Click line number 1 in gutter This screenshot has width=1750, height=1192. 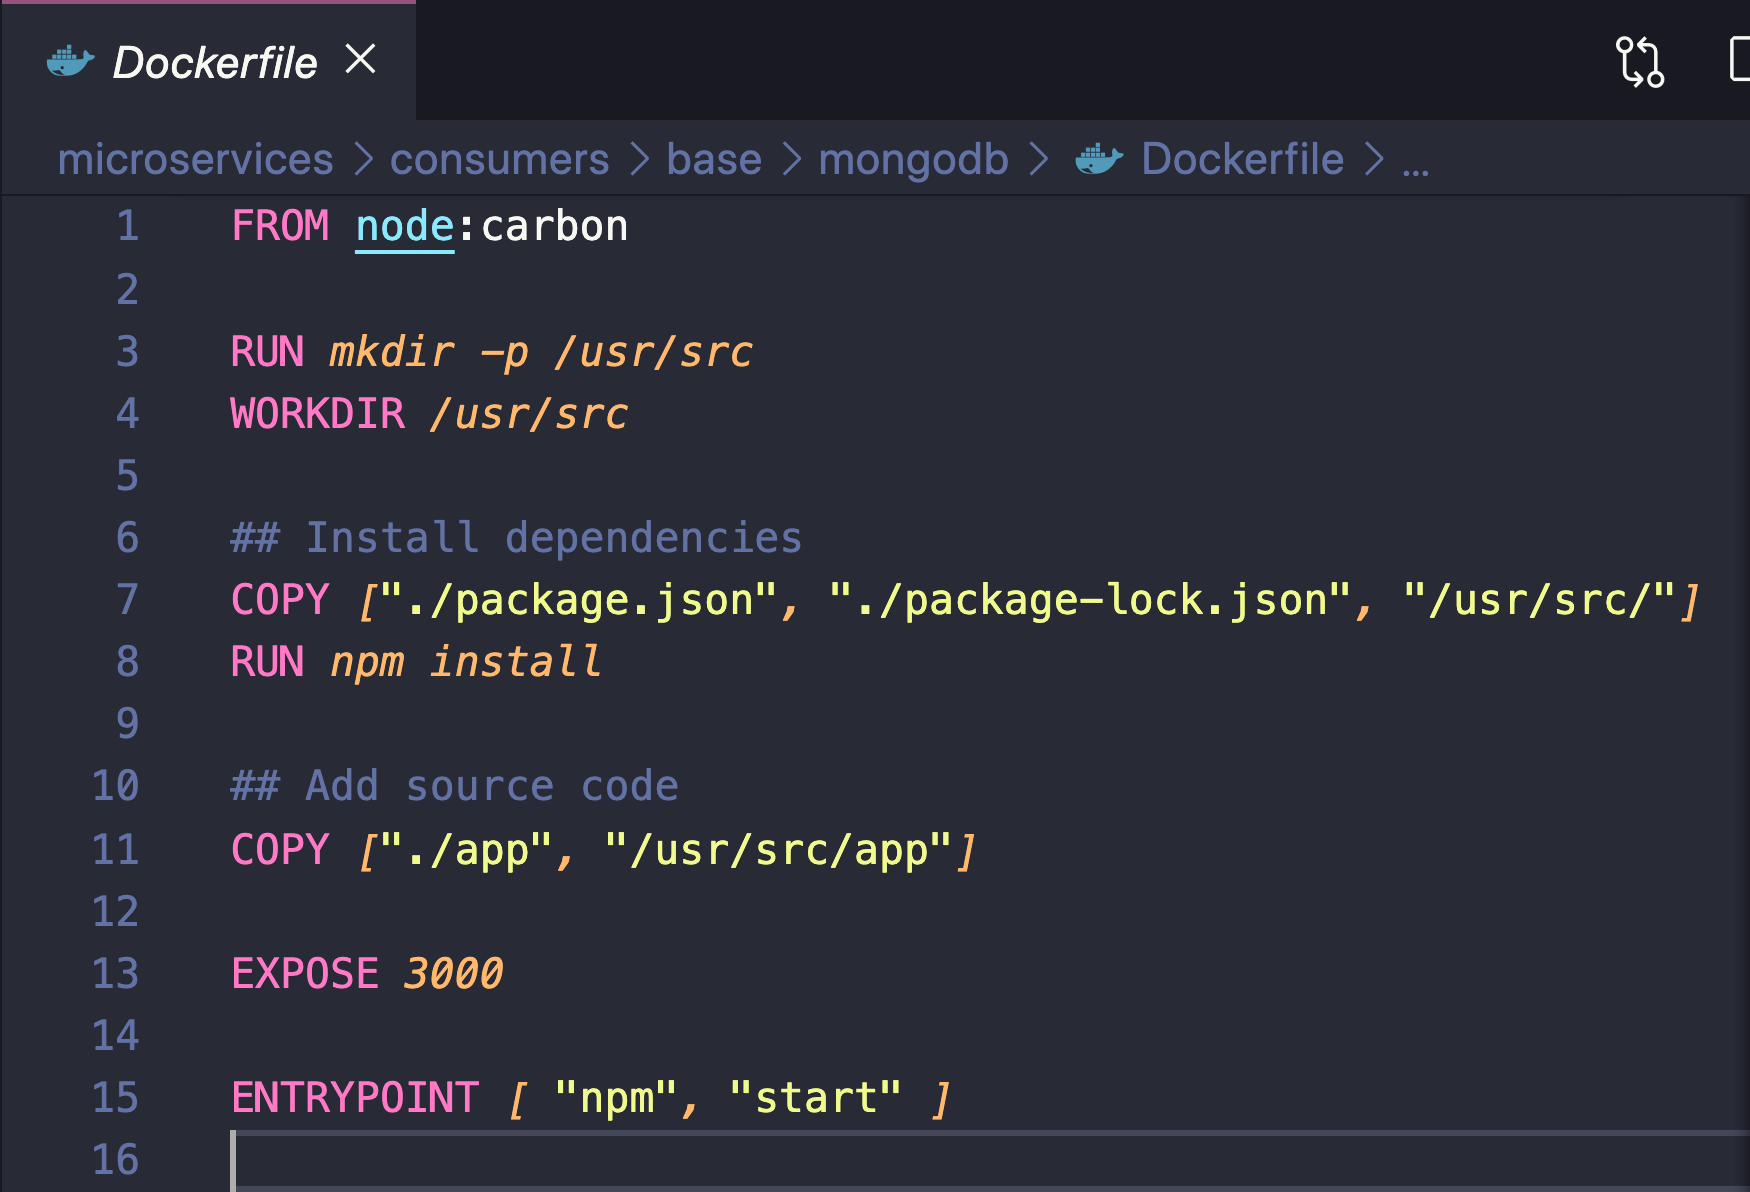click(127, 226)
